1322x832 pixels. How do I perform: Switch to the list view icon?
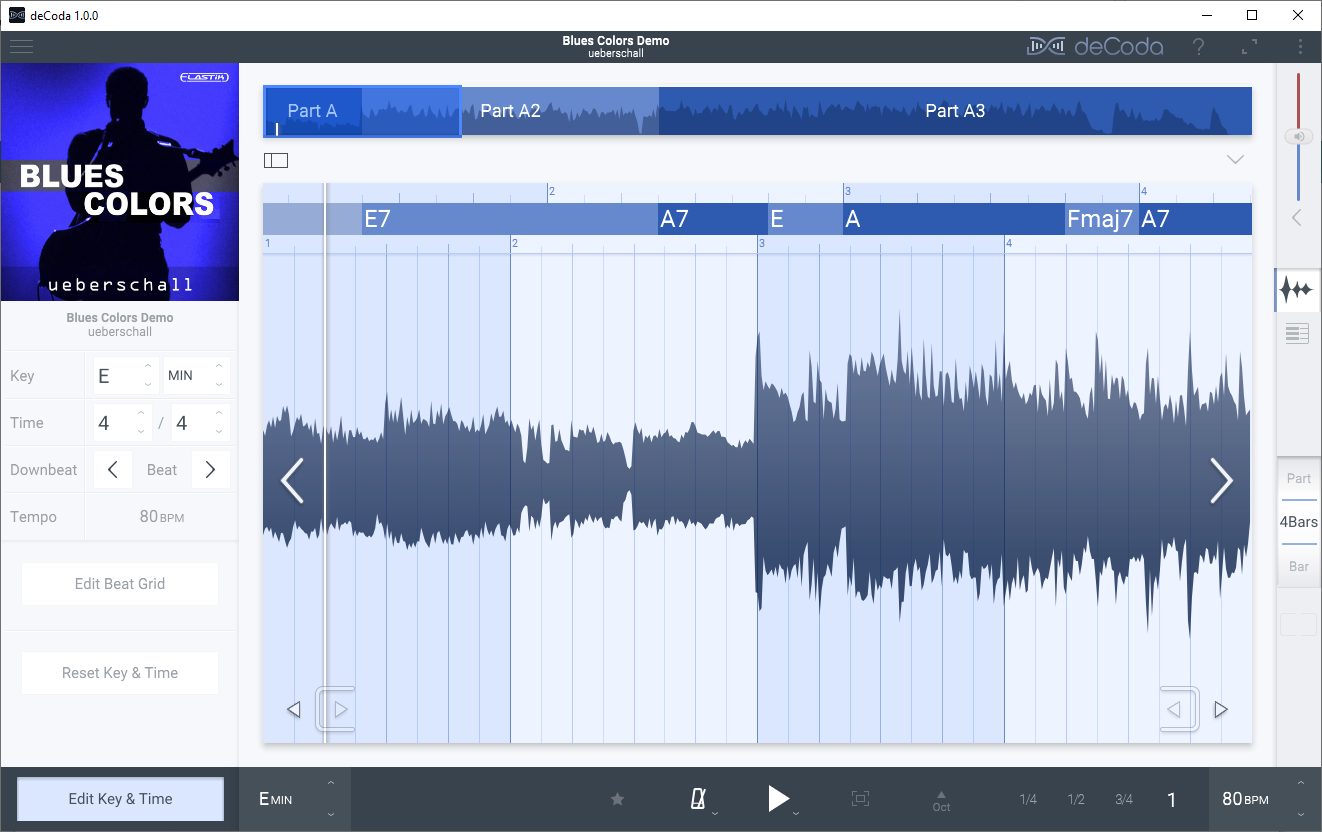[1297, 334]
